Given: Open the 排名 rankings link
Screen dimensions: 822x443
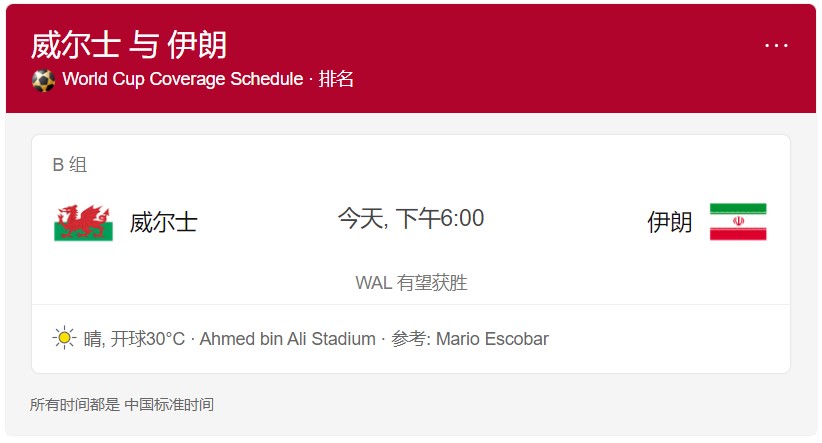Looking at the screenshot, I should pos(336,79).
